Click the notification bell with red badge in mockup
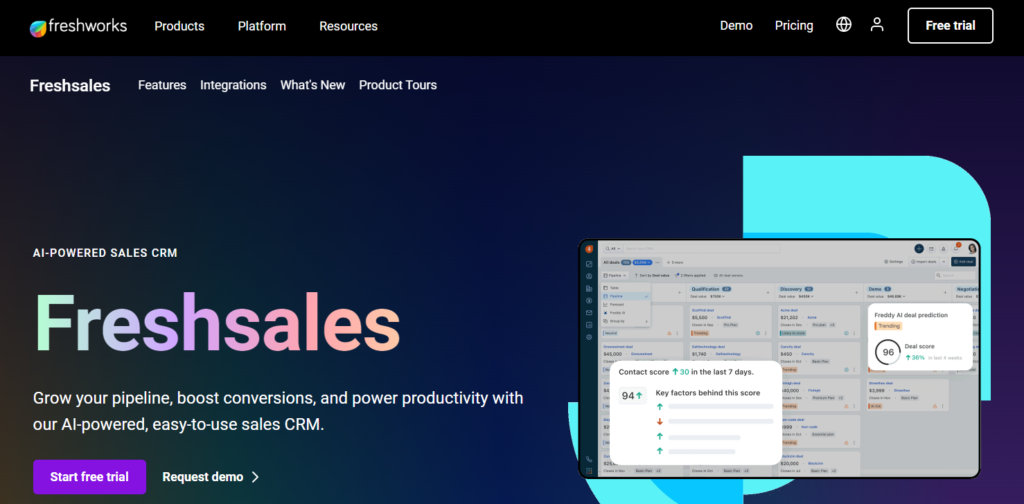 click(x=956, y=249)
